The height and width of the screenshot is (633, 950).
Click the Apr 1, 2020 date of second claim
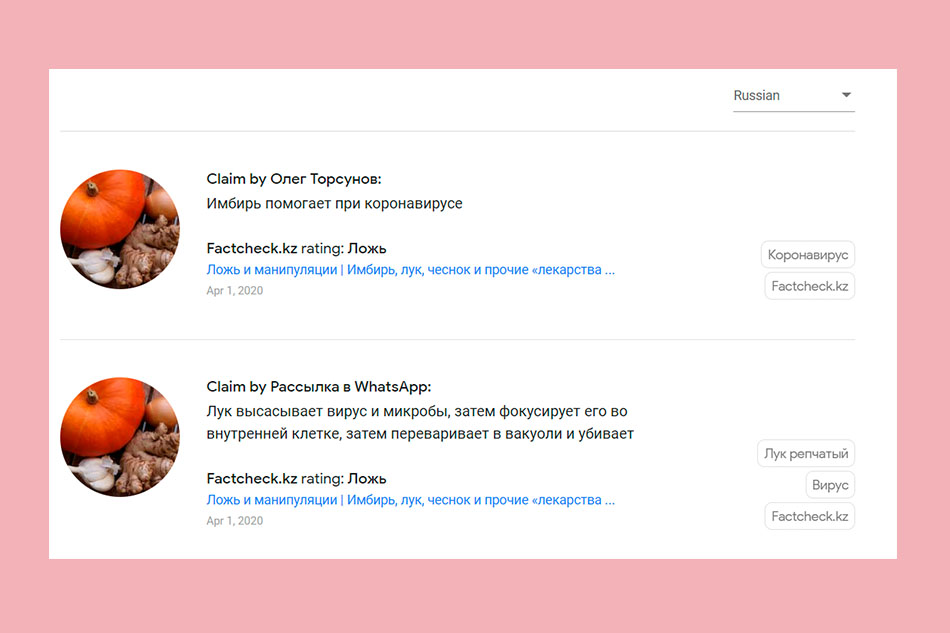coord(234,521)
